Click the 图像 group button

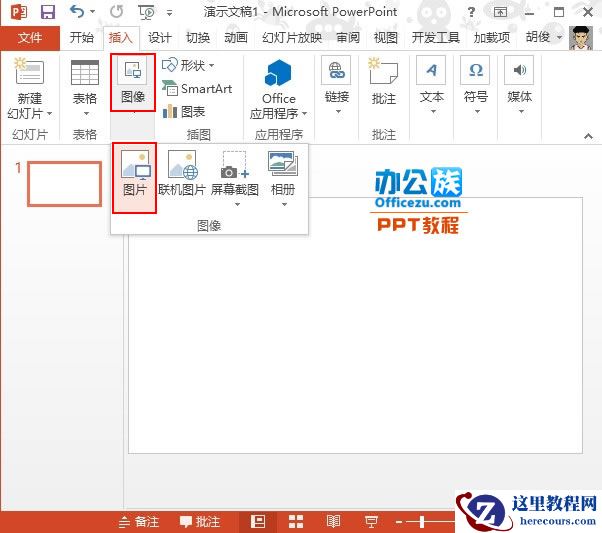(133, 82)
